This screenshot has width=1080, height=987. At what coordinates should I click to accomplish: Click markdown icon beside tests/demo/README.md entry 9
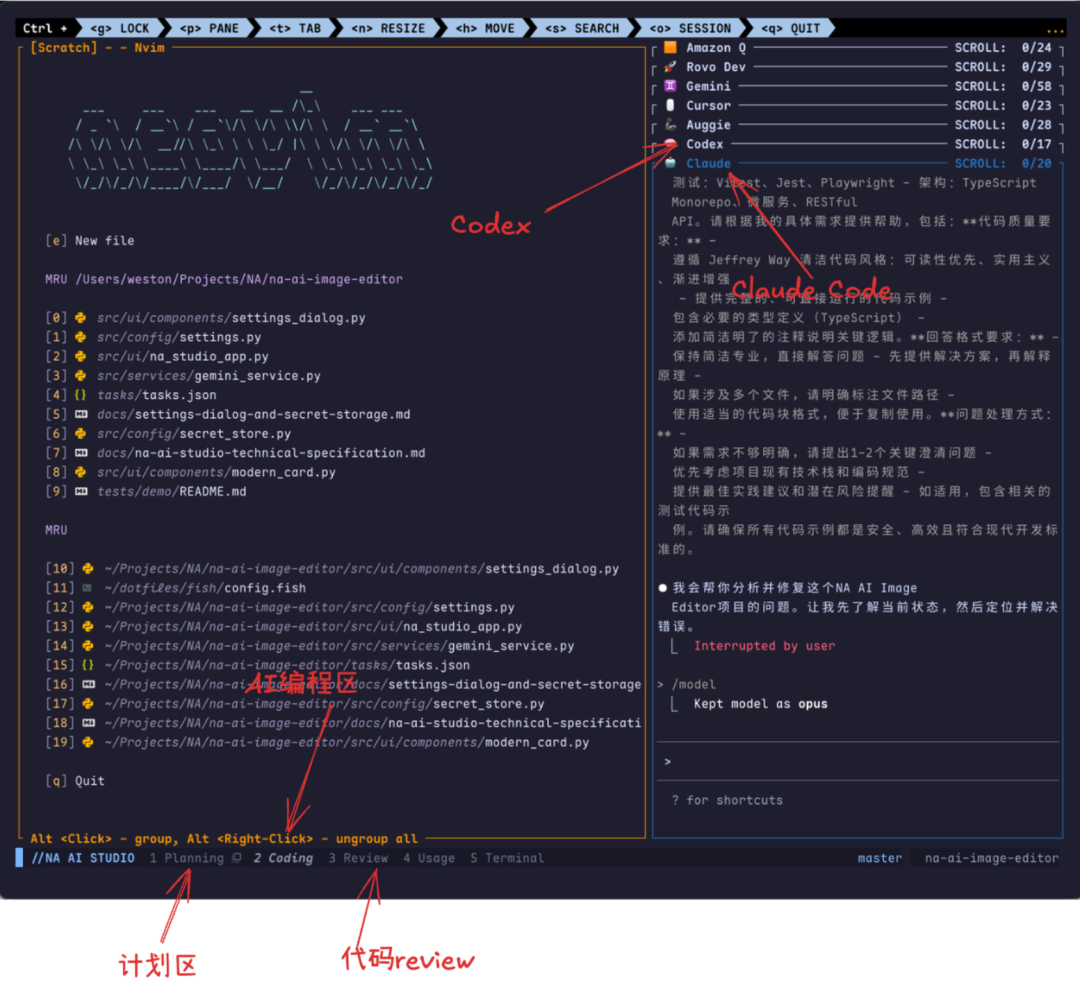click(x=81, y=491)
